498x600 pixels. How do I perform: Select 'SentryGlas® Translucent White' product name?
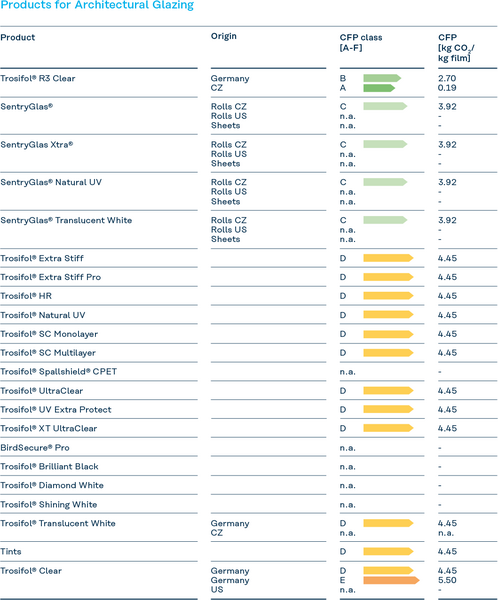66,220
